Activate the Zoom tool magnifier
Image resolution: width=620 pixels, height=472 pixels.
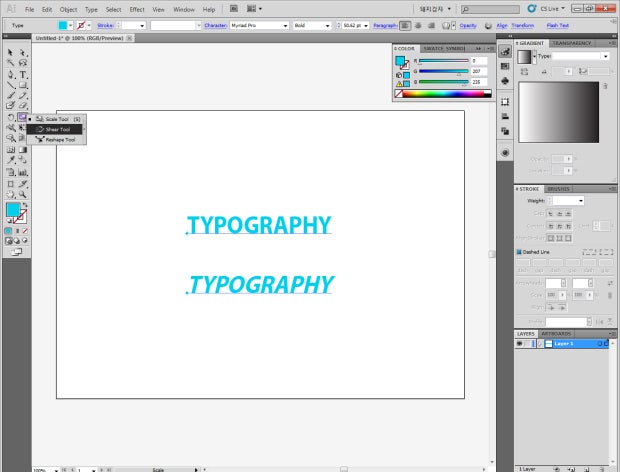click(23, 195)
